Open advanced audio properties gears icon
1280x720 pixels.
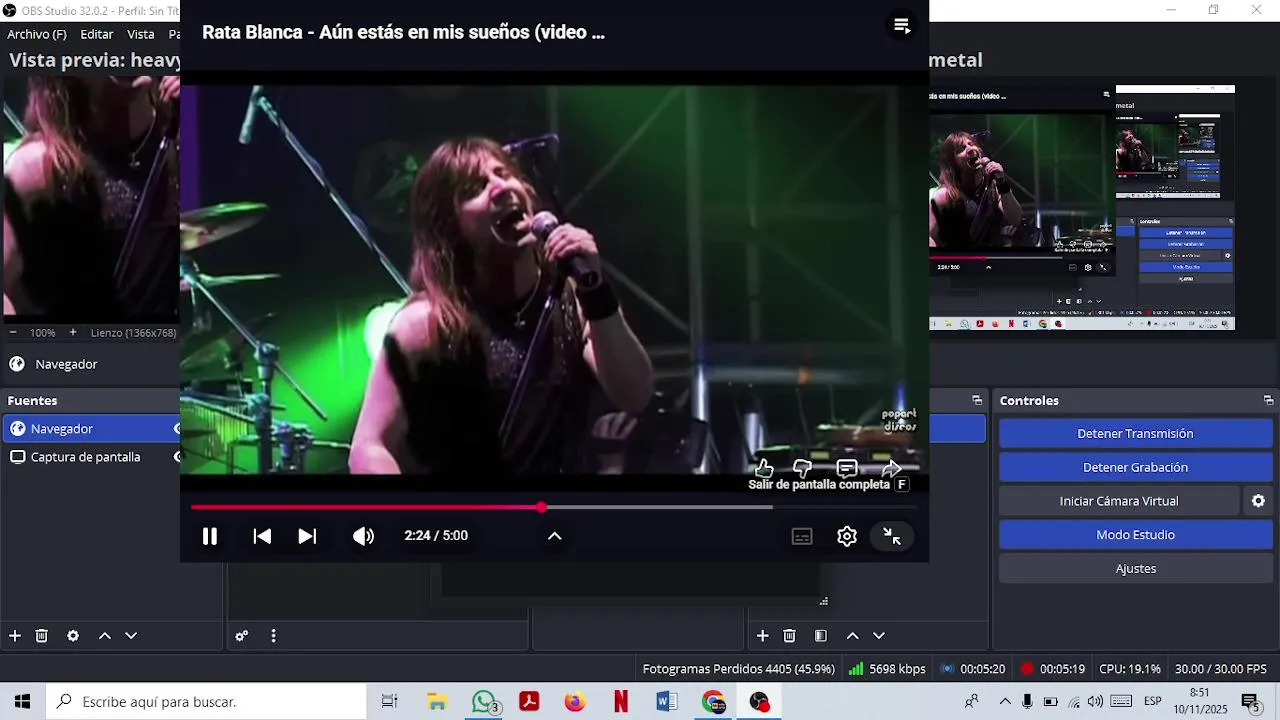click(241, 636)
